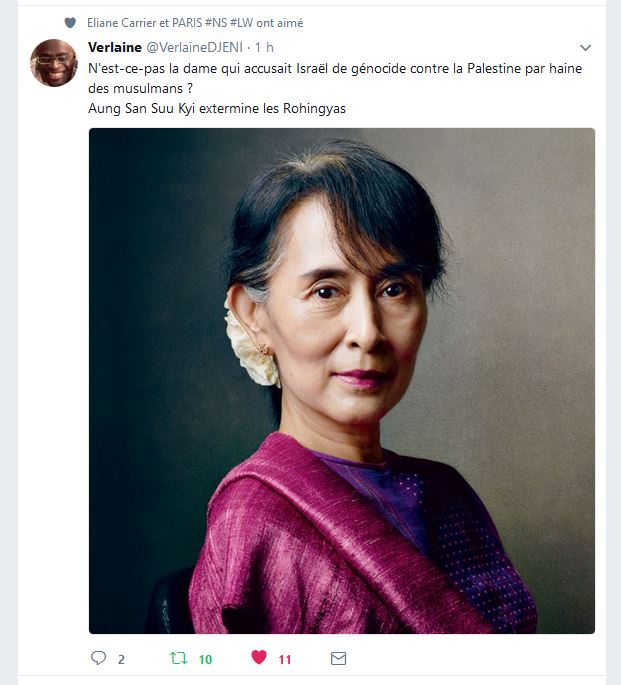The image size is (621, 685).
Task: Open the @VerlaineDJENI handle link
Action: coord(194,47)
